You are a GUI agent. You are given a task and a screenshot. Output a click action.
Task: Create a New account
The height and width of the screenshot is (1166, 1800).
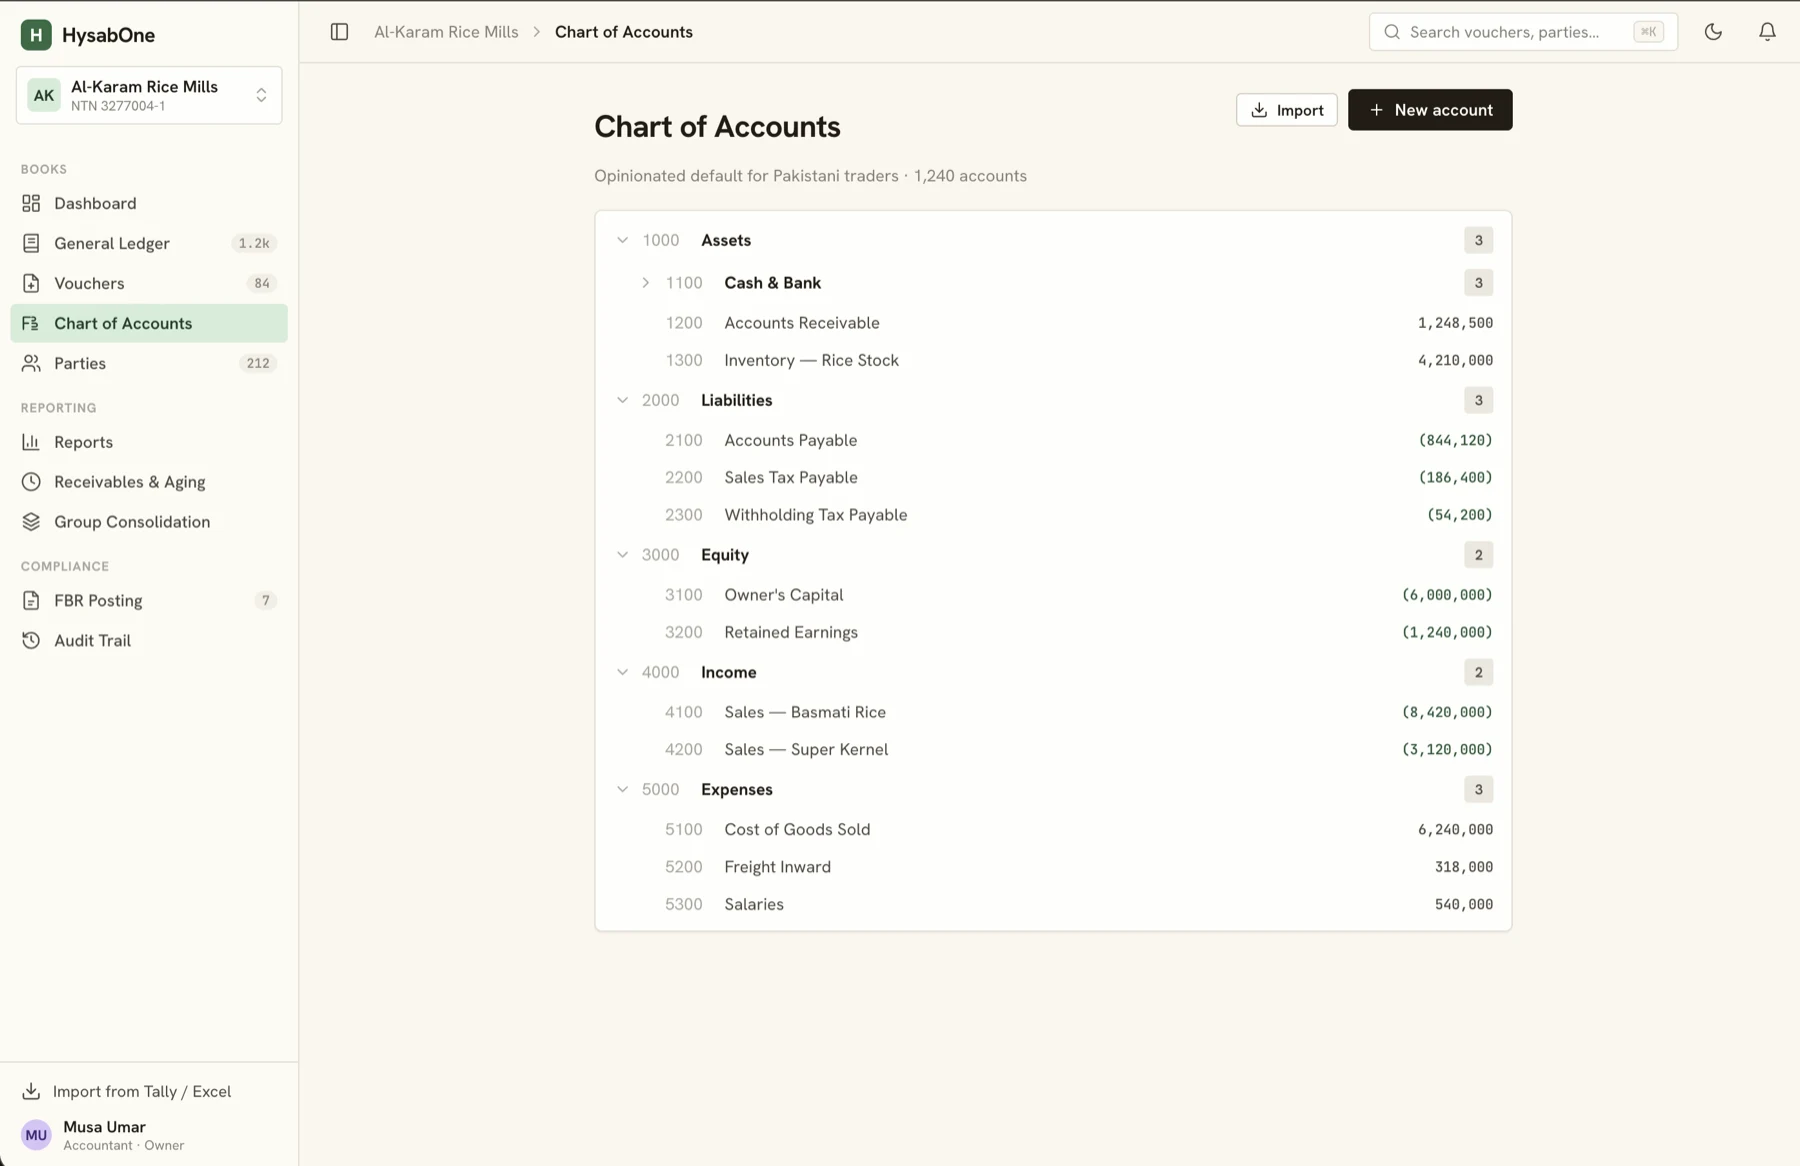[1430, 110]
